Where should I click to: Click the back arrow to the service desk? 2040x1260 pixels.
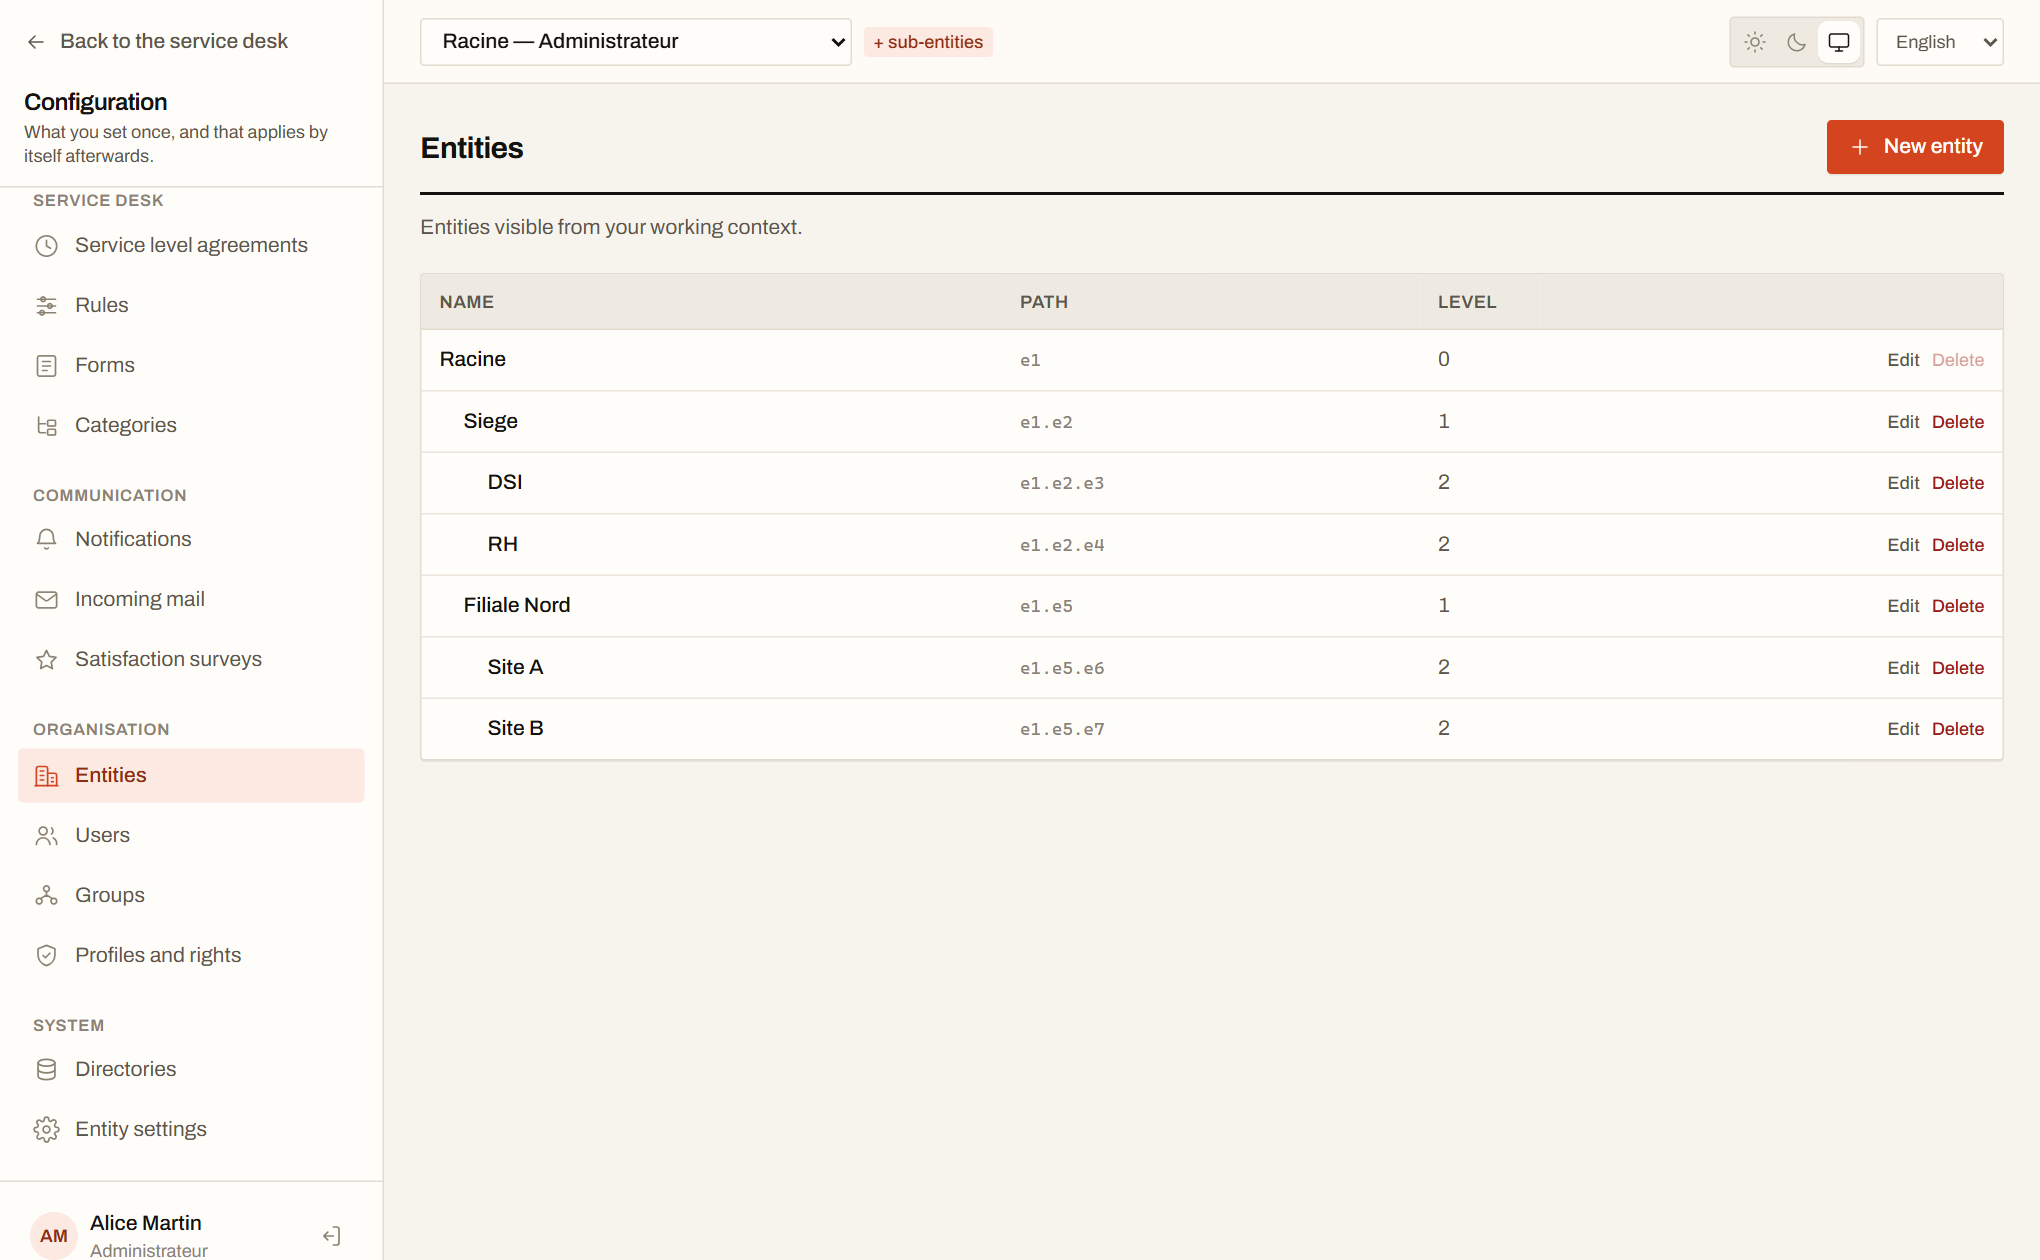tap(36, 42)
